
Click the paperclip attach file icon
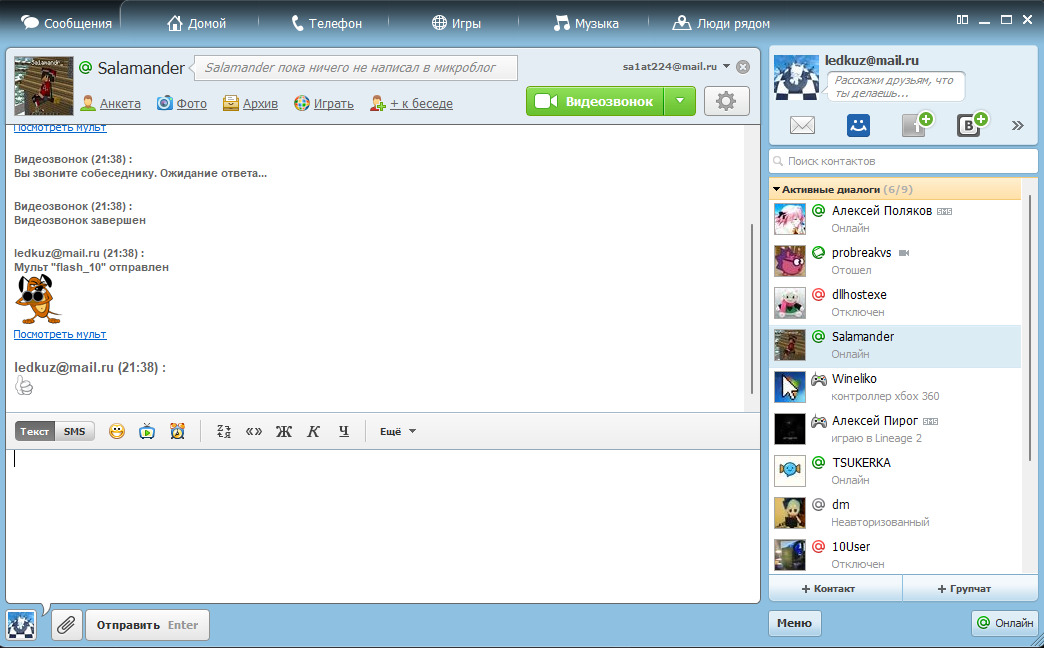[67, 625]
